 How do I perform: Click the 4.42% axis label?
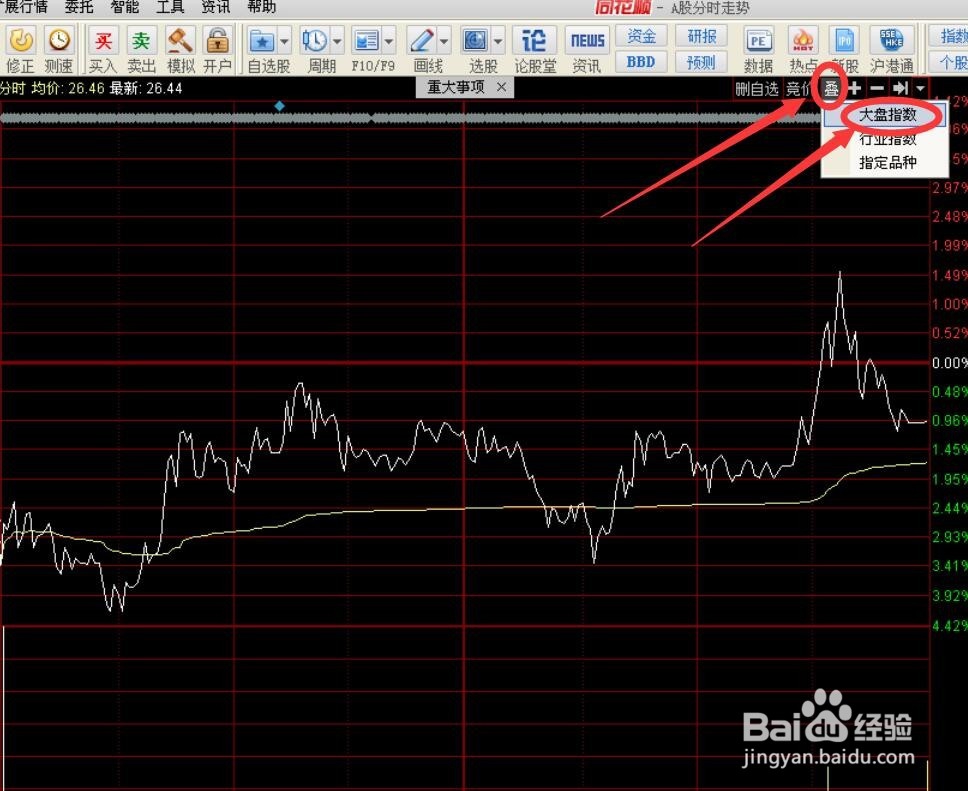click(x=949, y=626)
